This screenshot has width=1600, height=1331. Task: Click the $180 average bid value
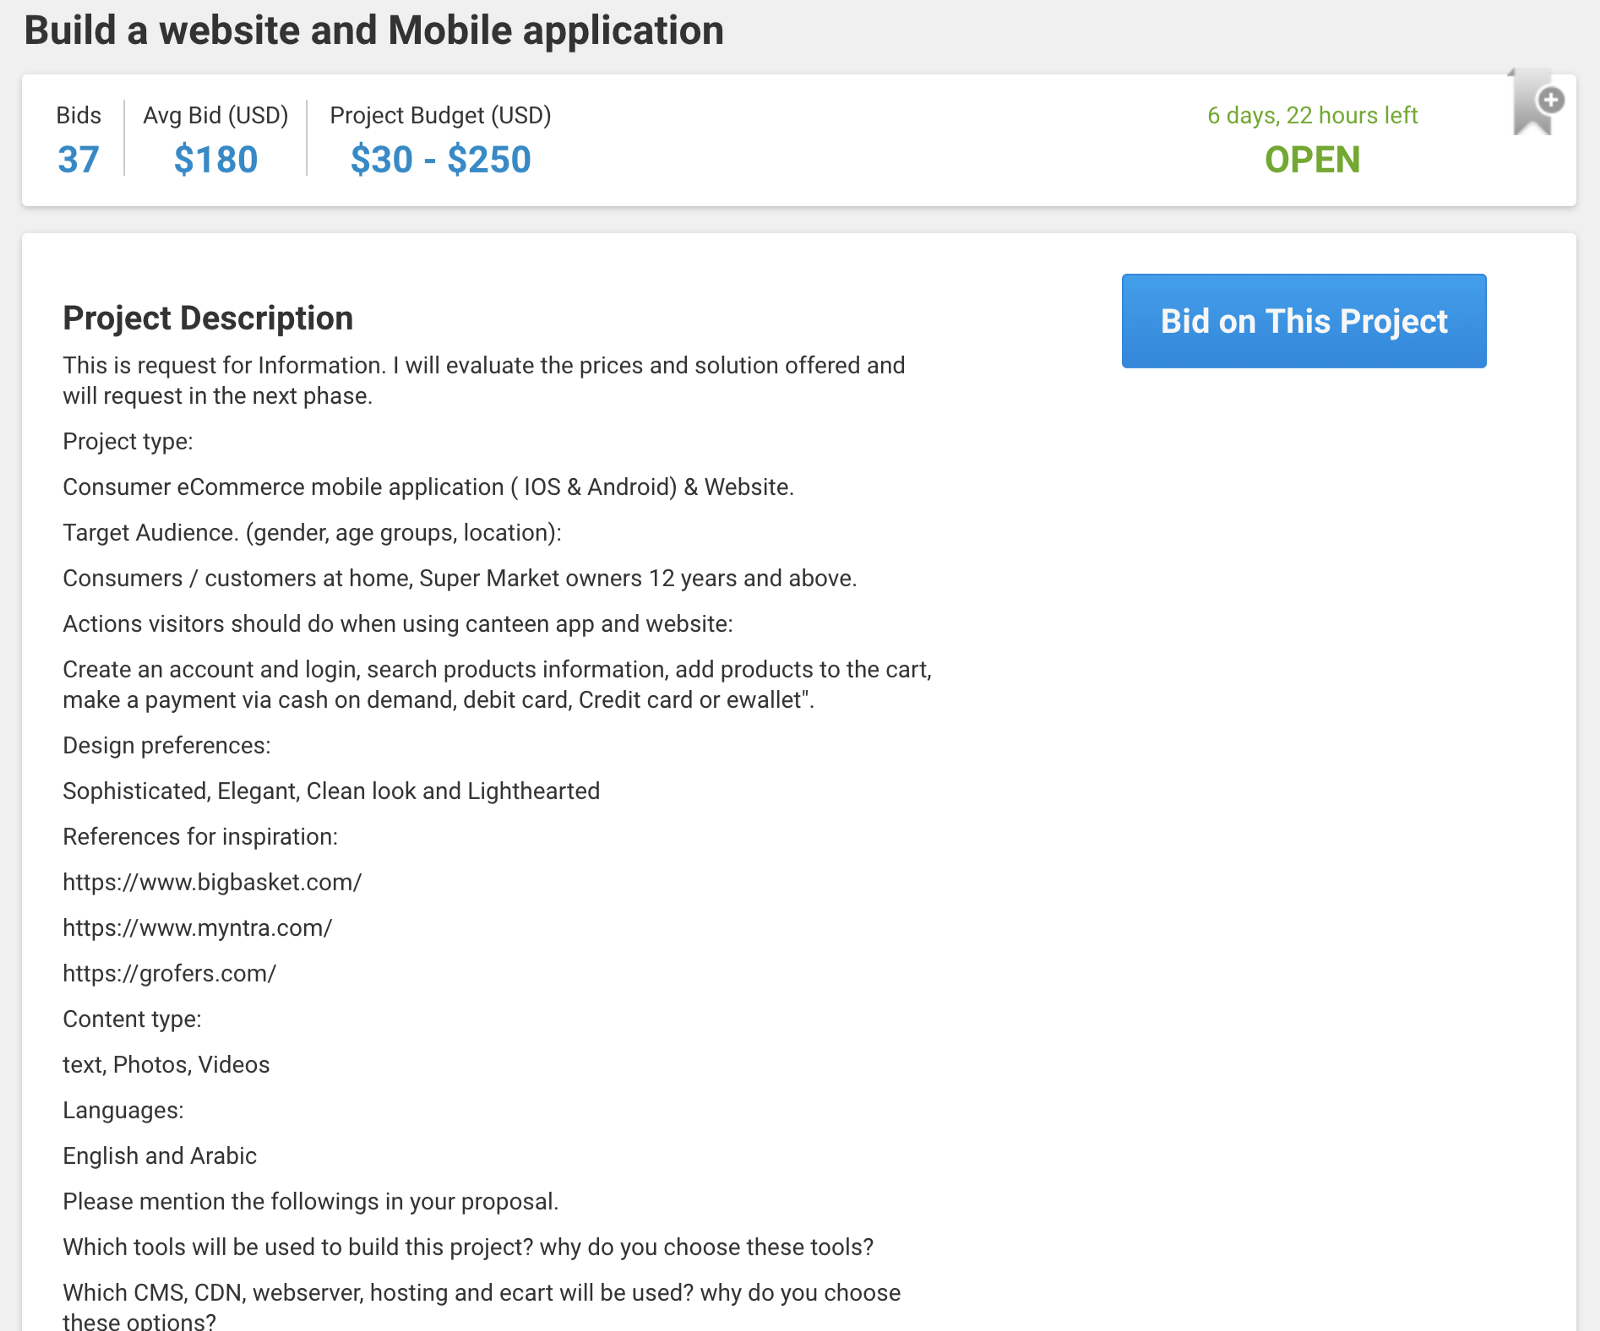coord(215,160)
